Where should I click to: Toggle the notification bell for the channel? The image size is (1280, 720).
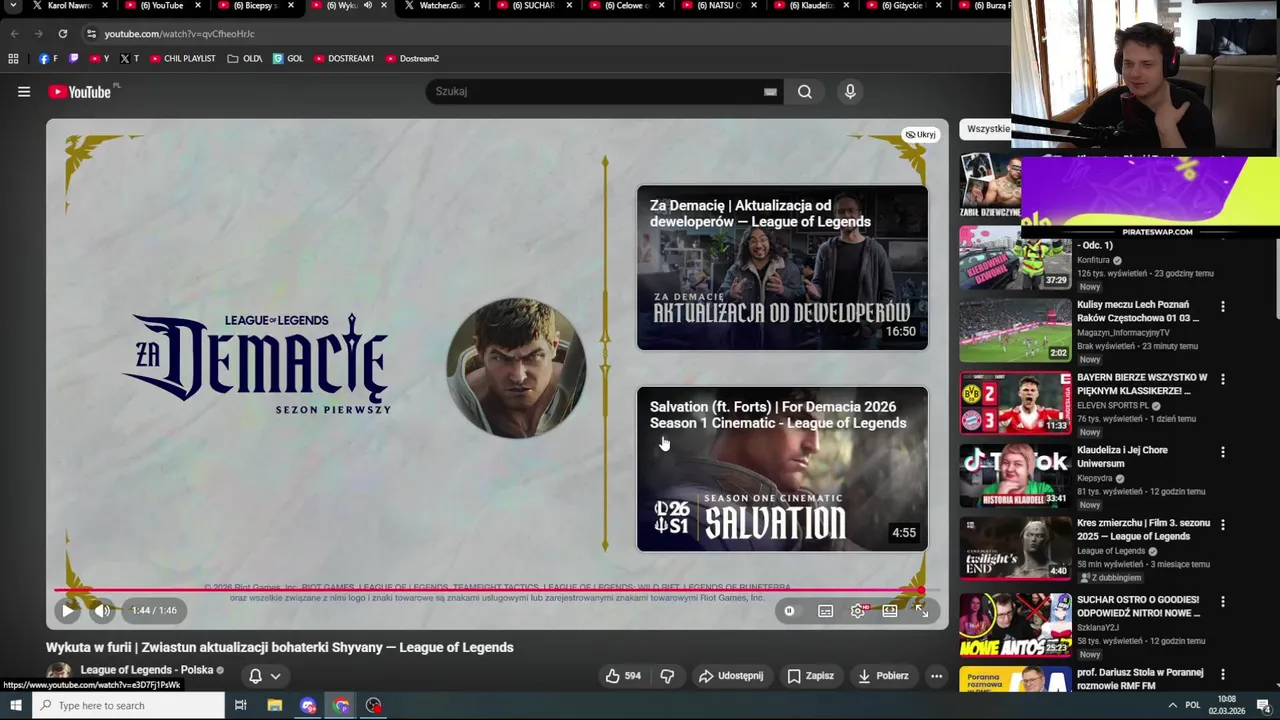(x=255, y=676)
